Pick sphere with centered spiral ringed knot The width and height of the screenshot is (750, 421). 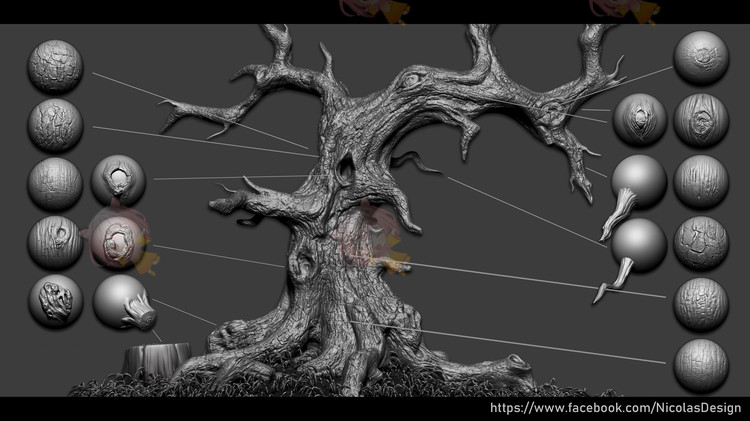coord(701,120)
